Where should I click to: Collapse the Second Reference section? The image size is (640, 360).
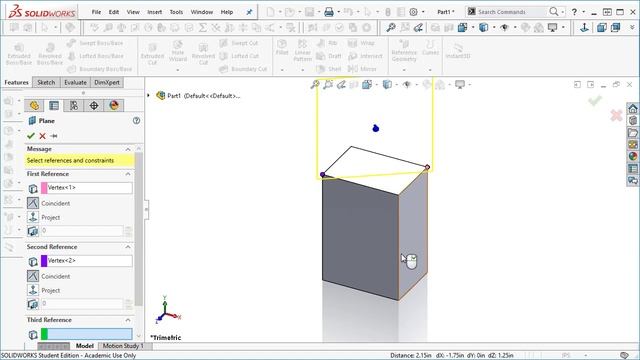pos(128,247)
